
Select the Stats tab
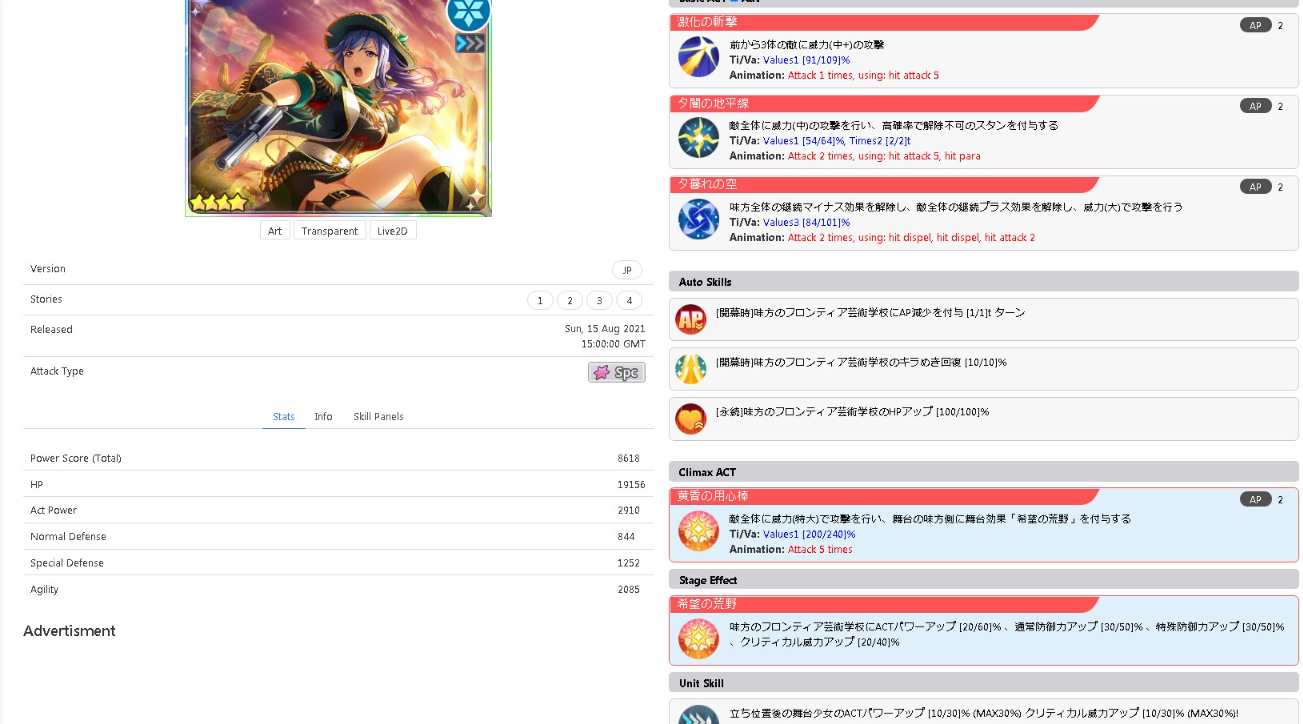284,416
